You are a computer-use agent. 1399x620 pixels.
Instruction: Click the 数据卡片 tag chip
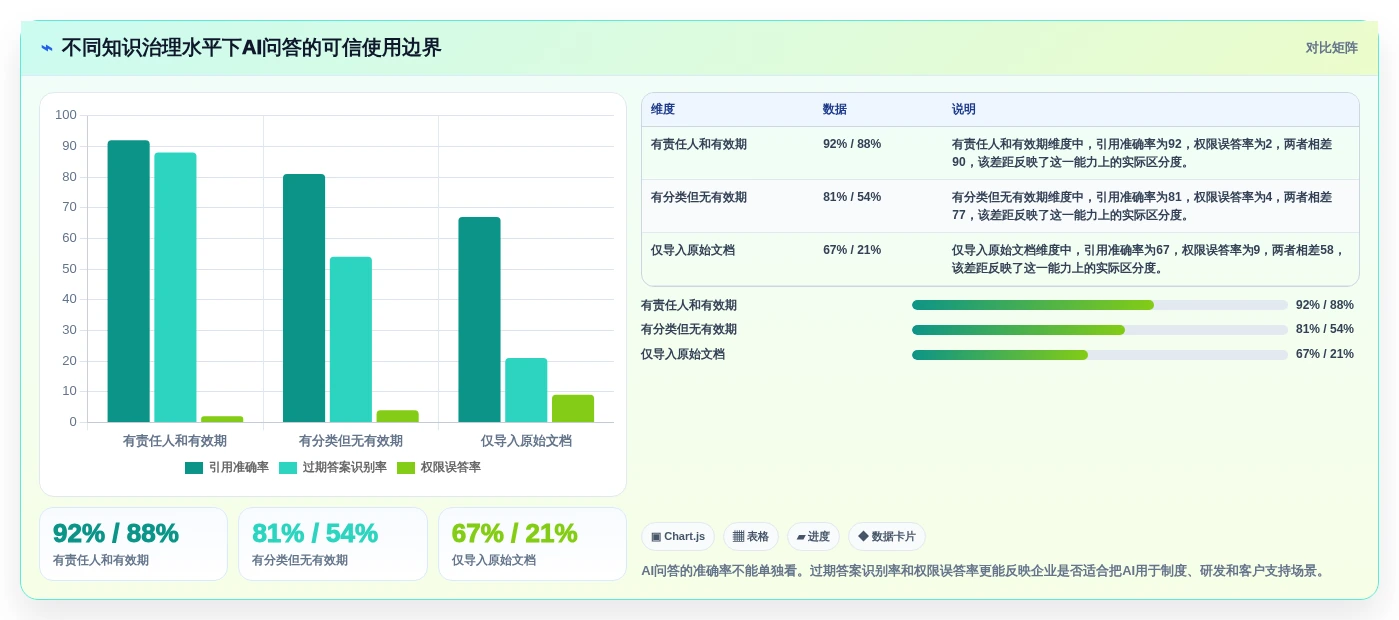887,537
